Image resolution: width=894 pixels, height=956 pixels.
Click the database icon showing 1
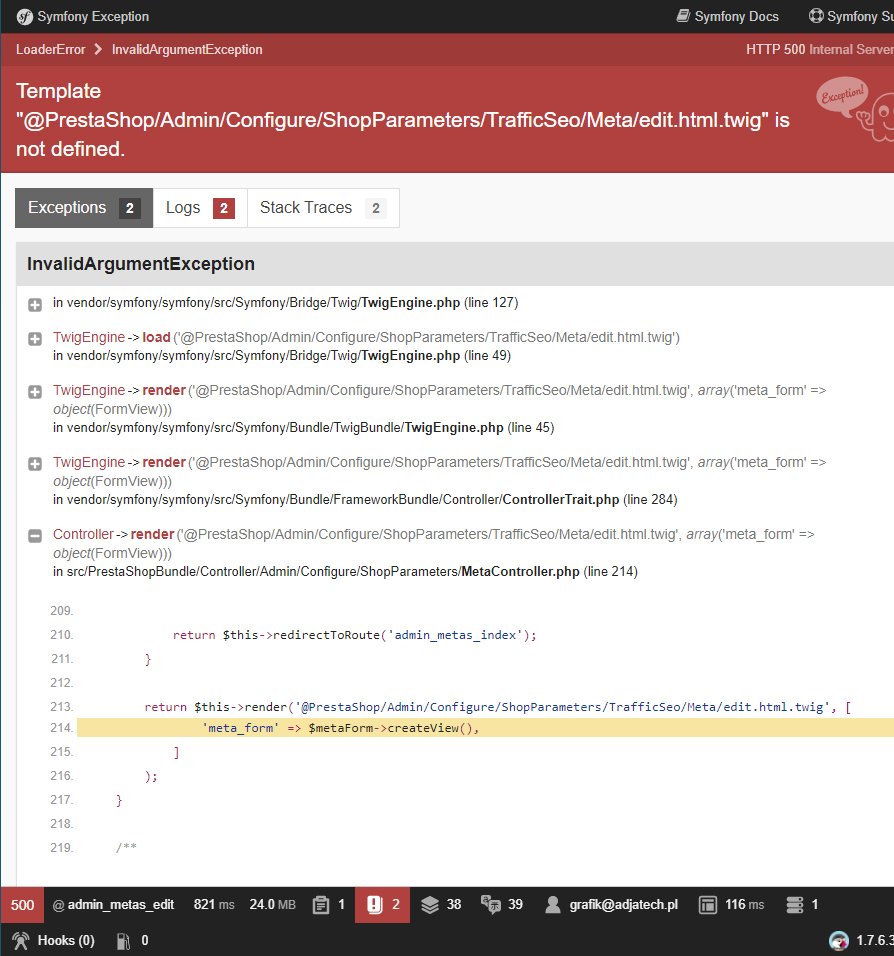[795, 905]
